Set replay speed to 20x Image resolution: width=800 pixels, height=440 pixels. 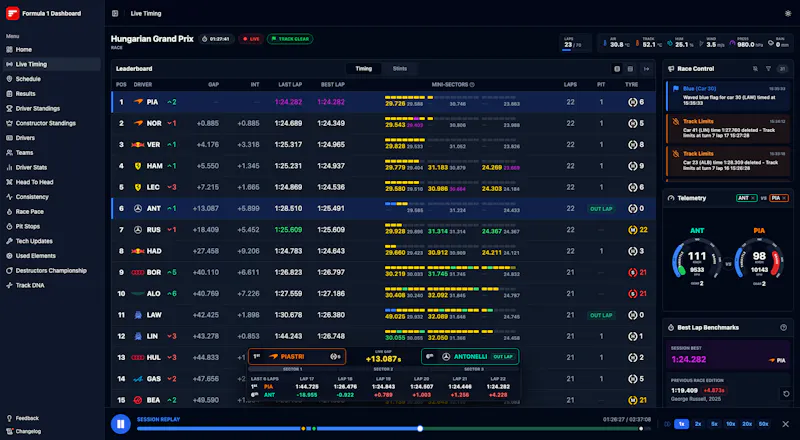point(747,424)
